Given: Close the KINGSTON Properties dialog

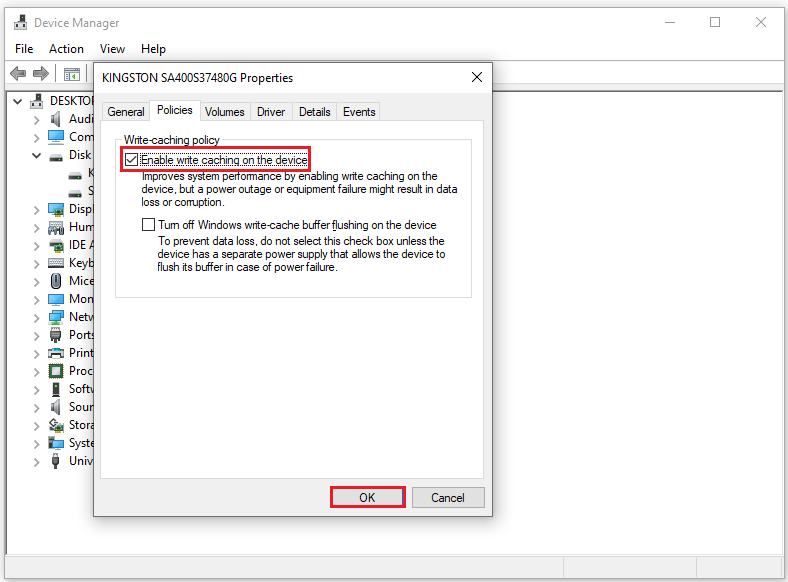Looking at the screenshot, I should coord(477,77).
